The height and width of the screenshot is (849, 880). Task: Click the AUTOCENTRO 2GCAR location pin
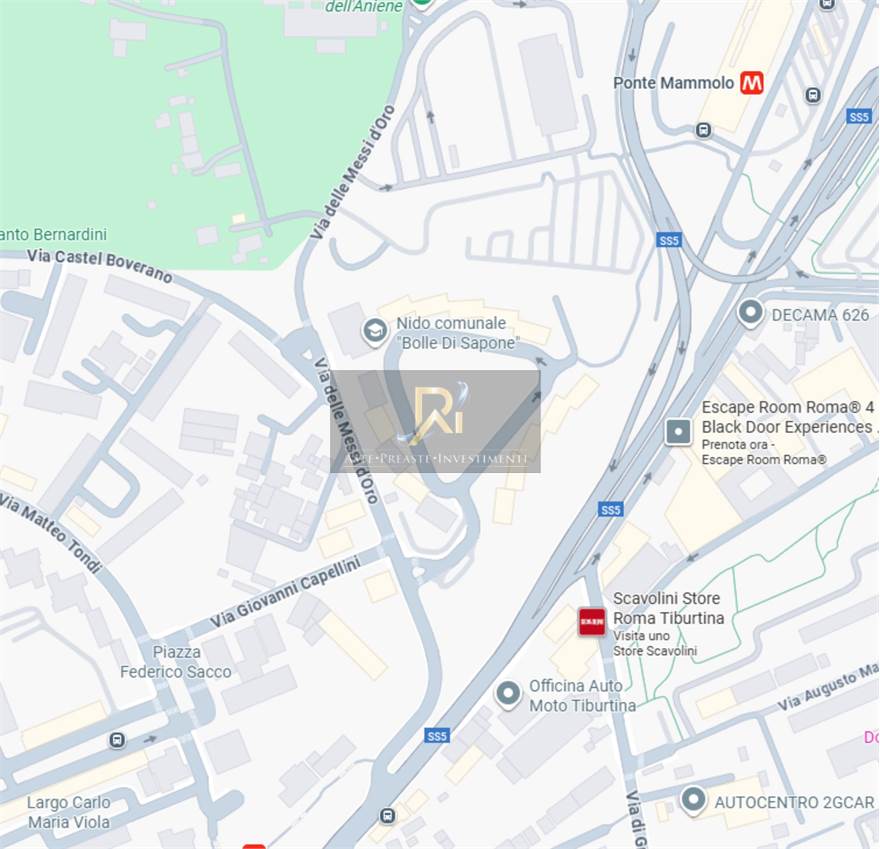point(693,801)
